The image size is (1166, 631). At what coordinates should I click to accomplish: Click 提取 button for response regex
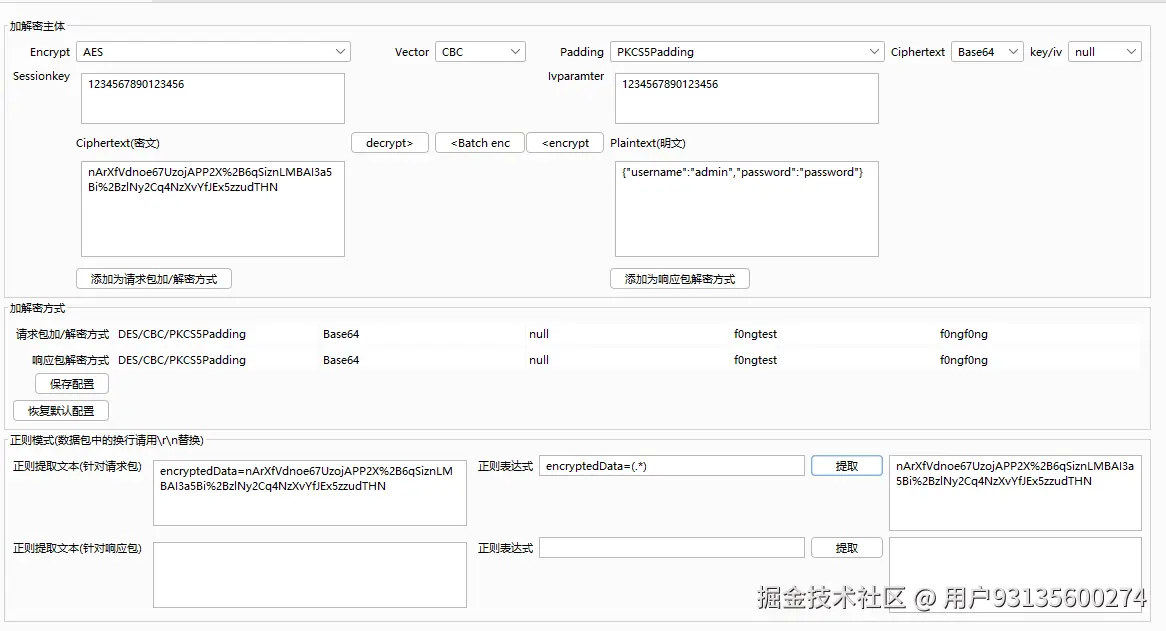tap(847, 548)
